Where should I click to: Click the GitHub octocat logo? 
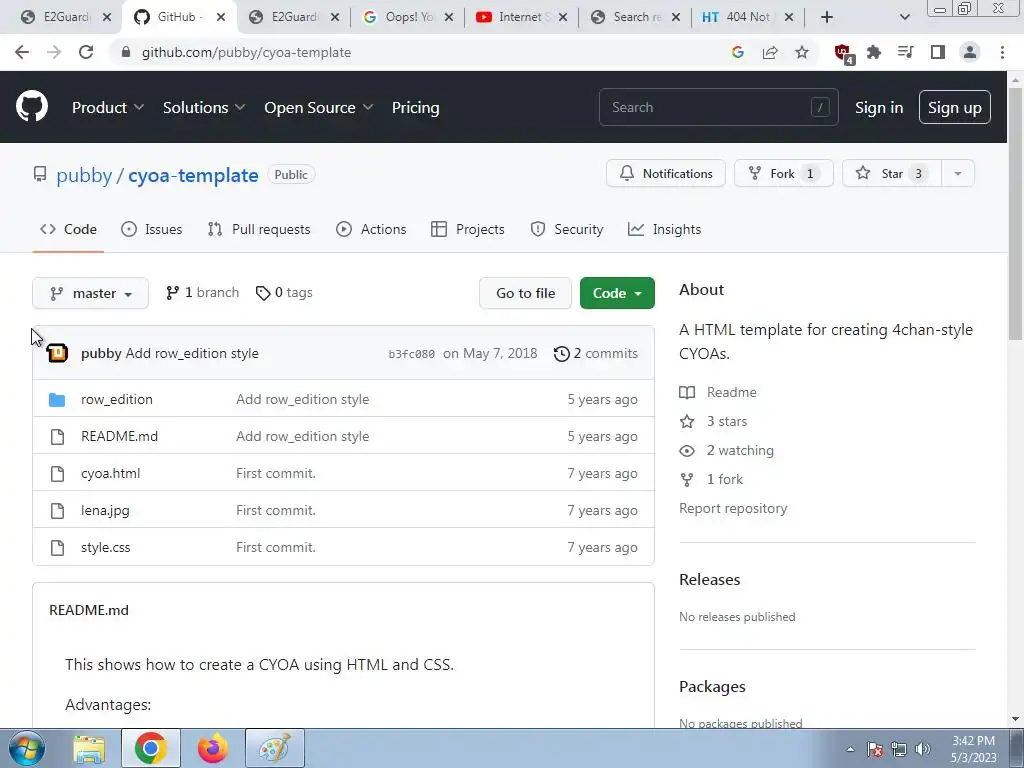[x=32, y=107]
